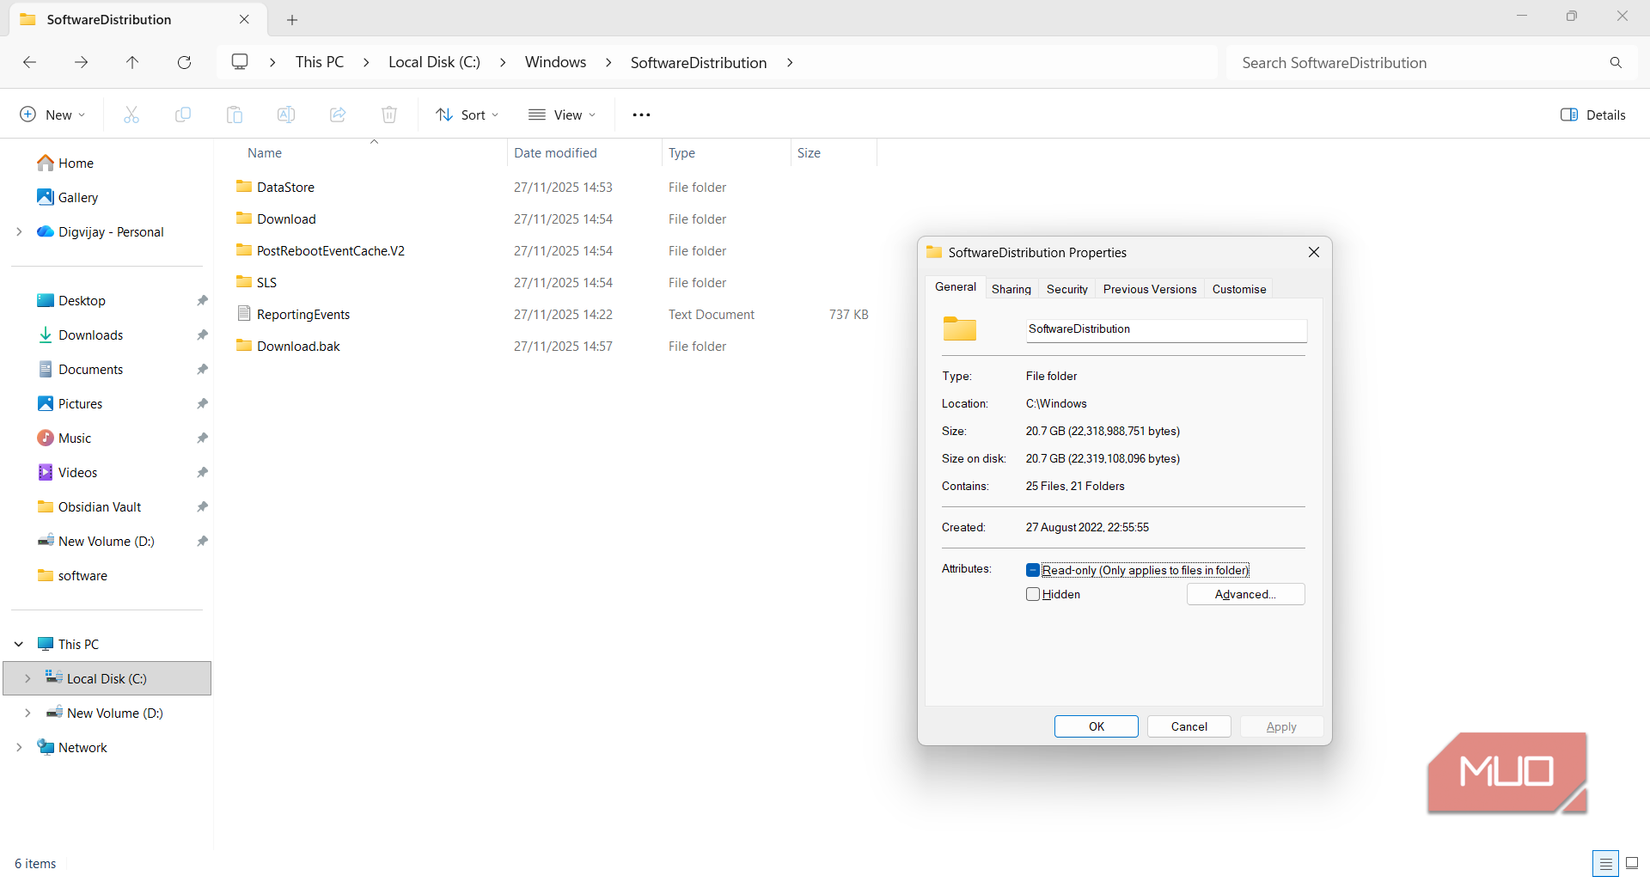1650x877 pixels.
Task: Toggle the Read-only attribute checkbox
Action: [1033, 570]
